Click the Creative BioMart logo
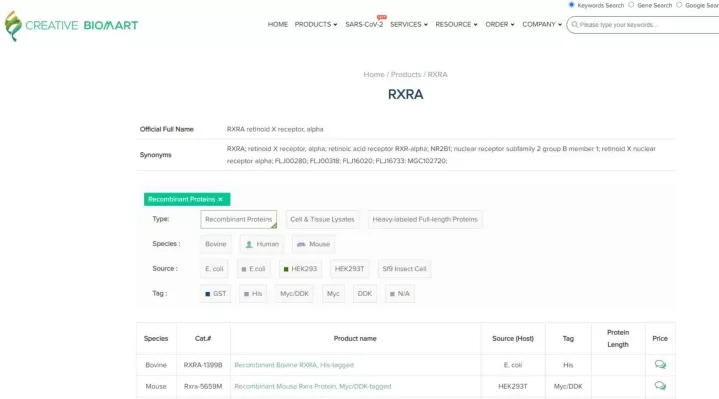The image size is (719, 399). click(x=71, y=26)
